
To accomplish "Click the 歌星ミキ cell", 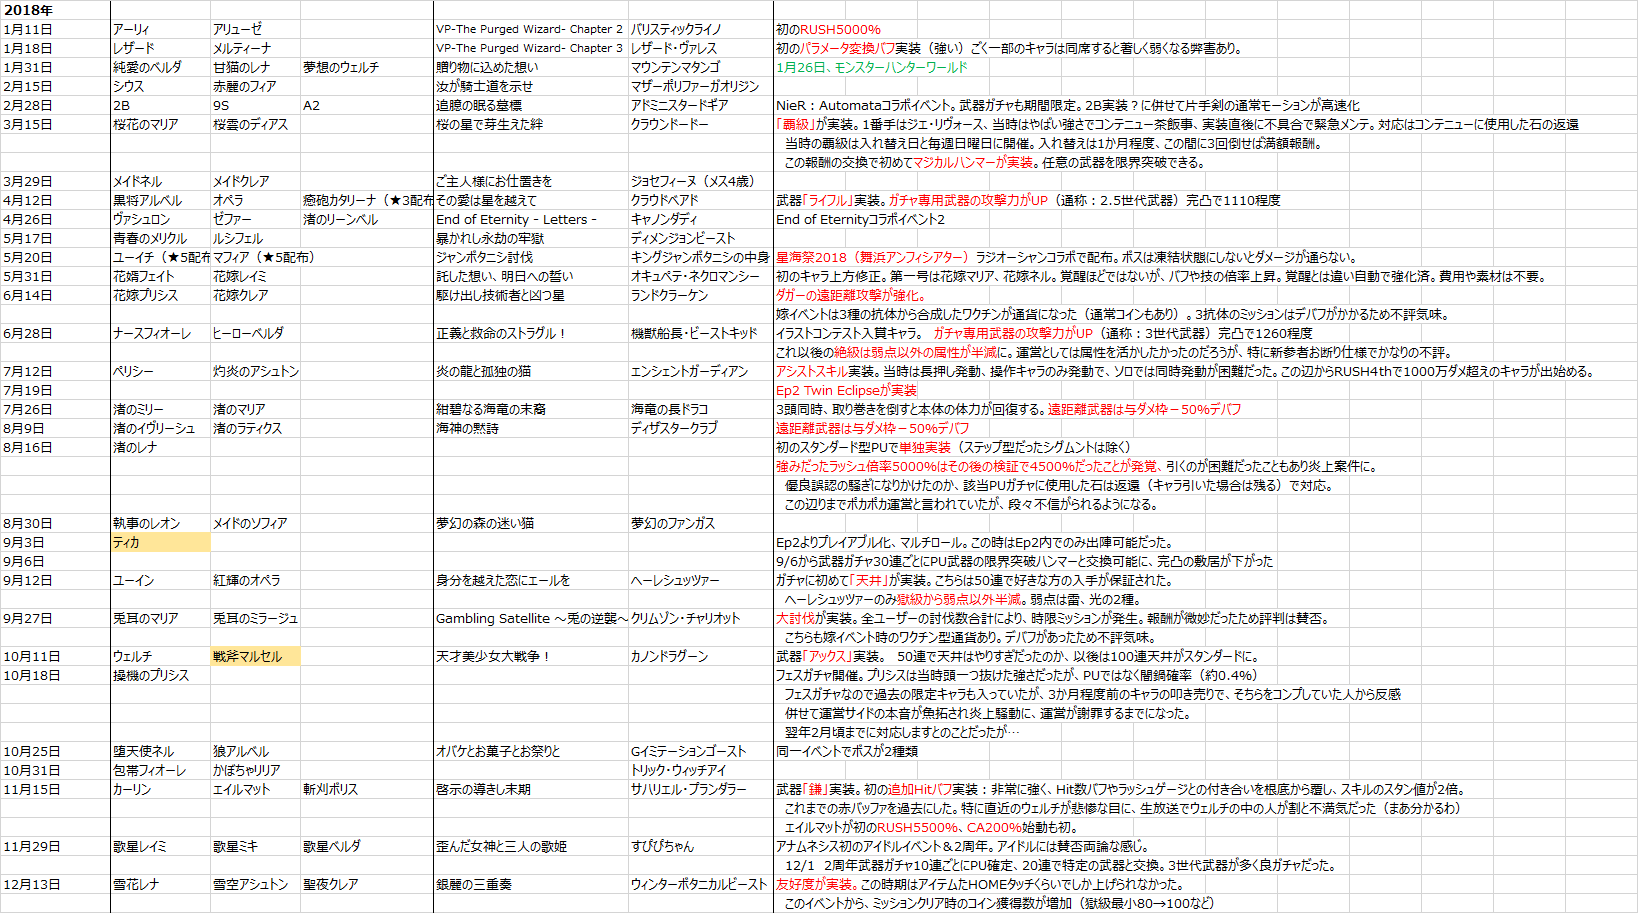I will coord(255,846).
